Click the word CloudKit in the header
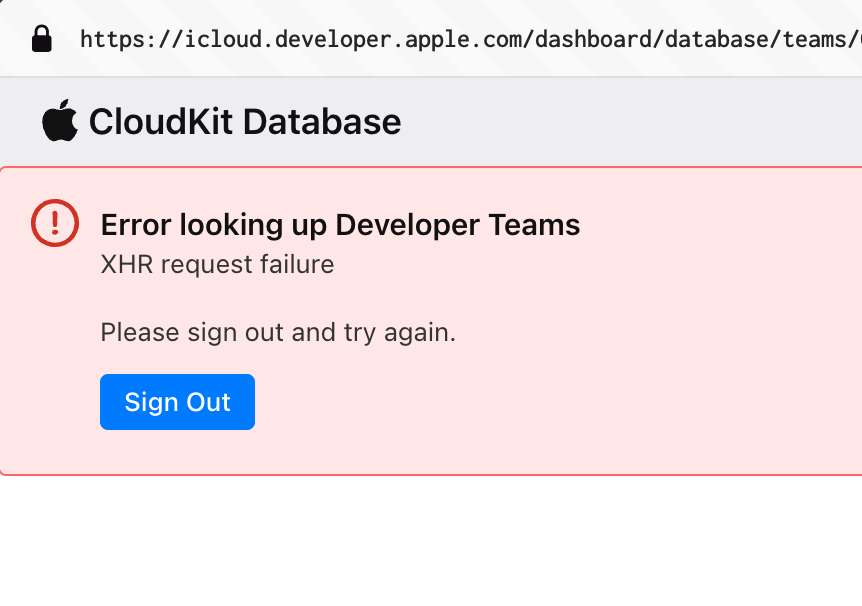The width and height of the screenshot is (862, 606). coord(161,122)
